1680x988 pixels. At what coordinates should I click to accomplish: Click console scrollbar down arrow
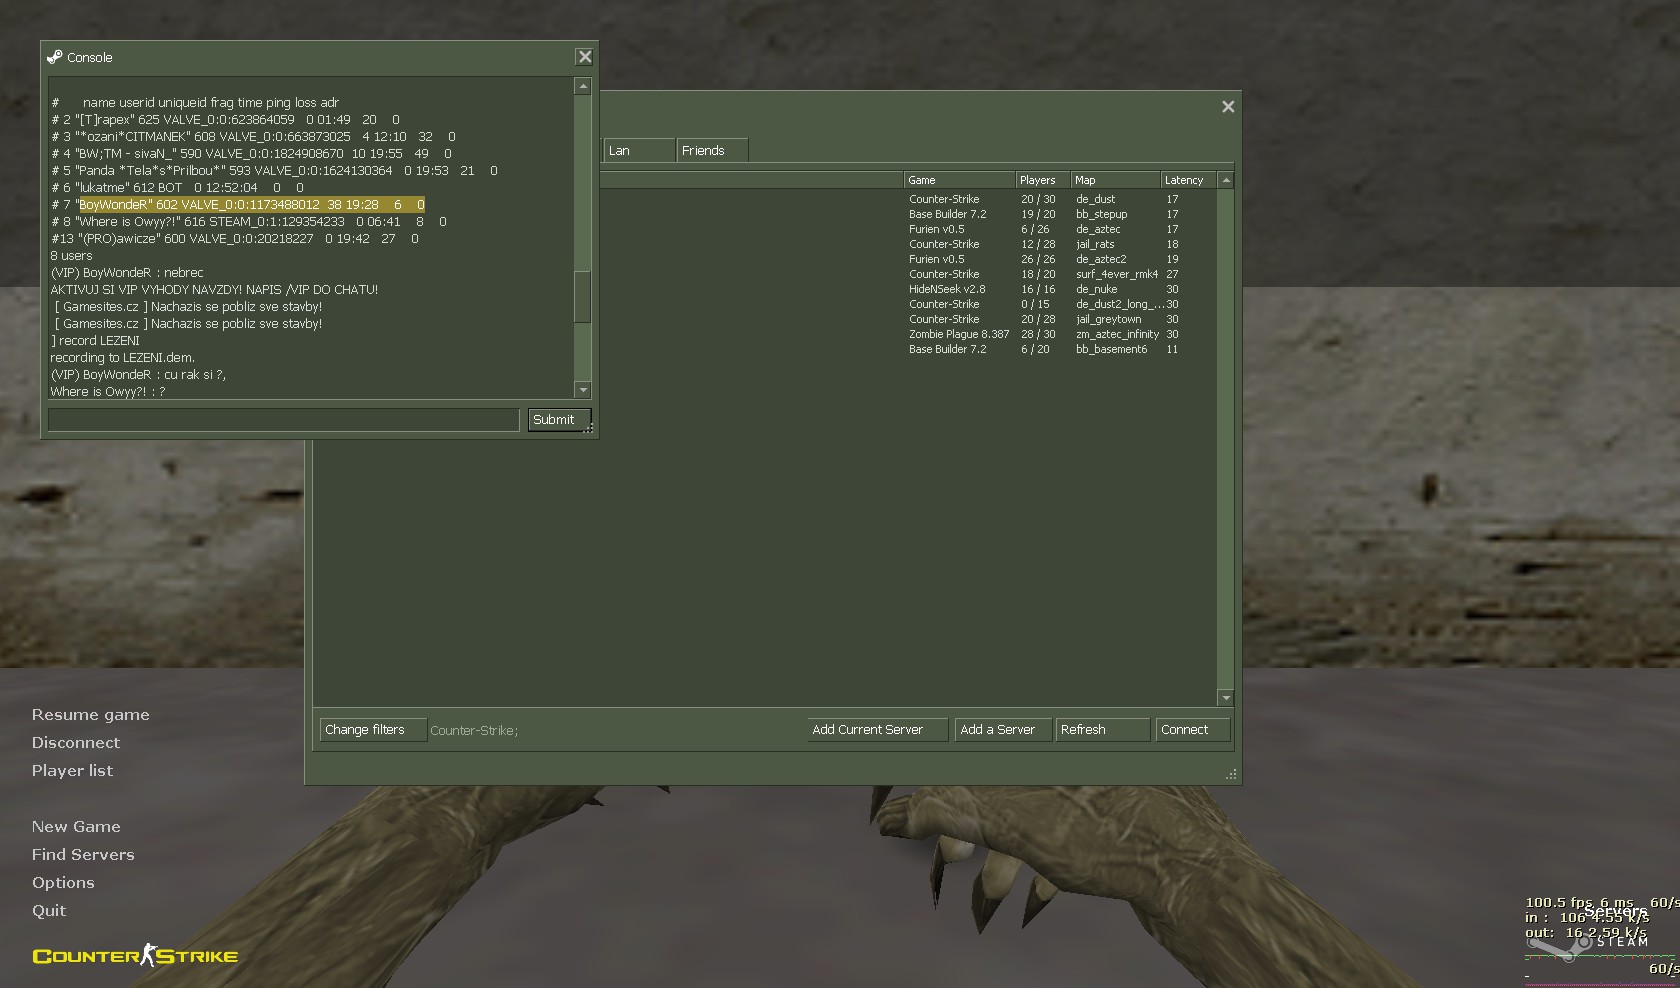pyautogui.click(x=583, y=390)
